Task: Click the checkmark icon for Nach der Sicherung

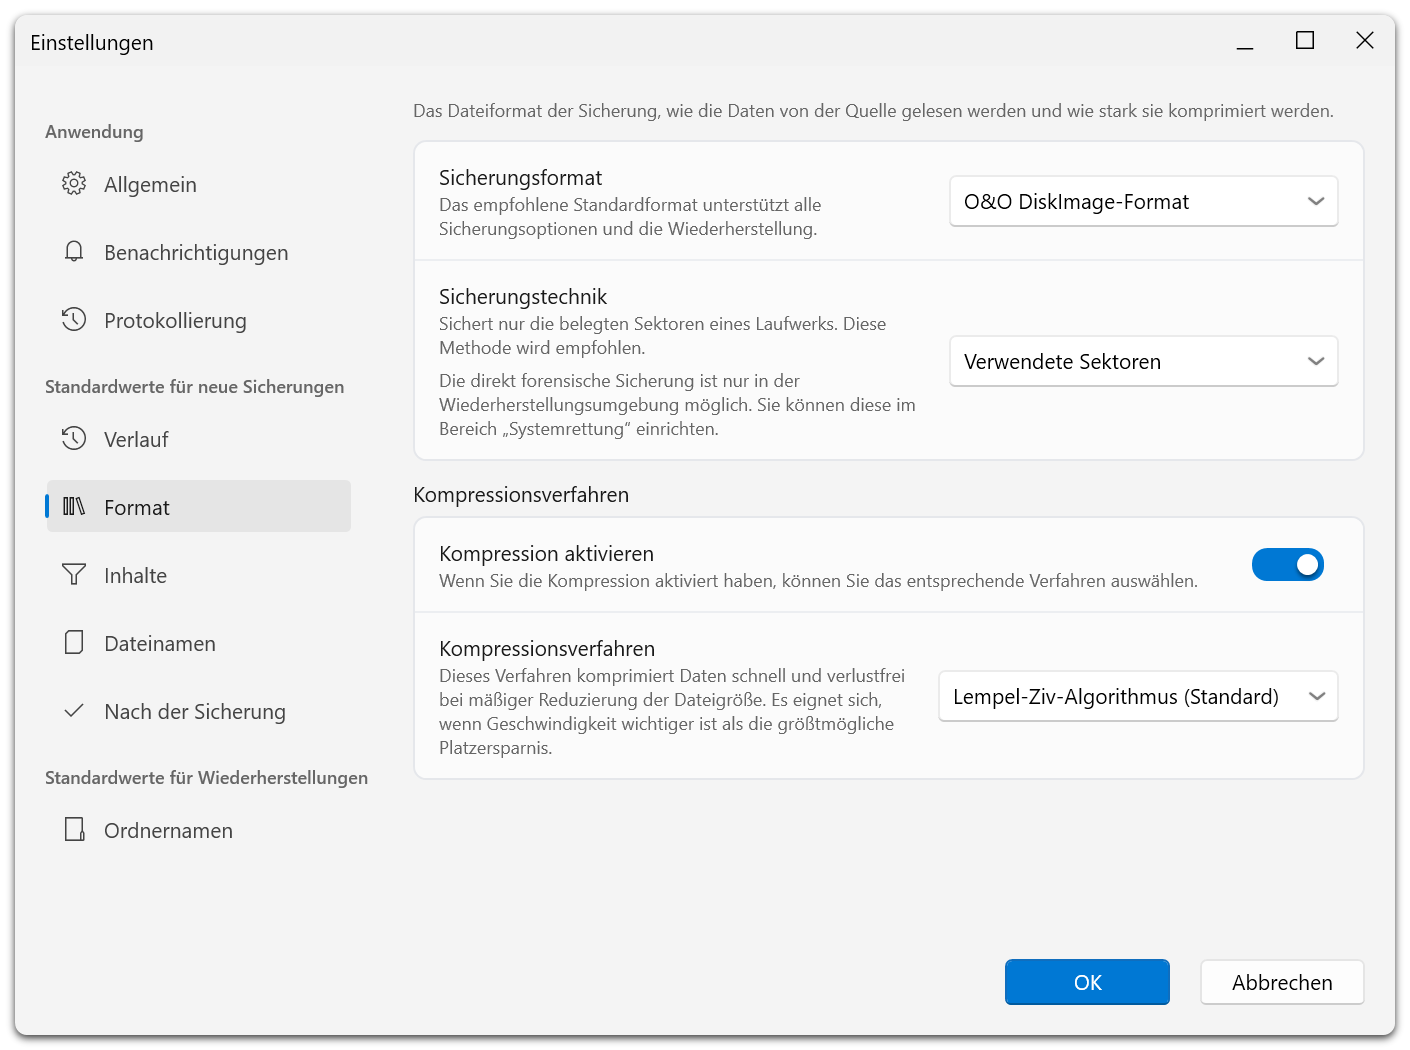Action: (x=74, y=711)
